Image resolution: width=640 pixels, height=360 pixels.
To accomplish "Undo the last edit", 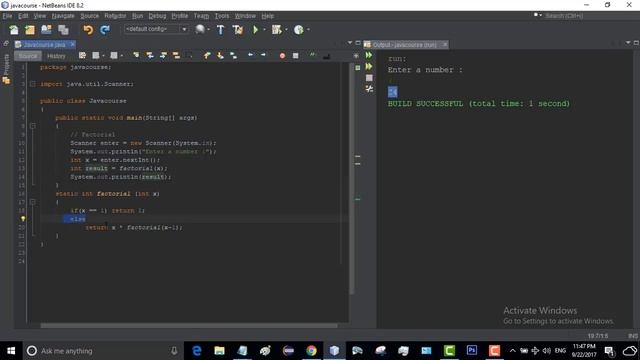I will (88, 30).
